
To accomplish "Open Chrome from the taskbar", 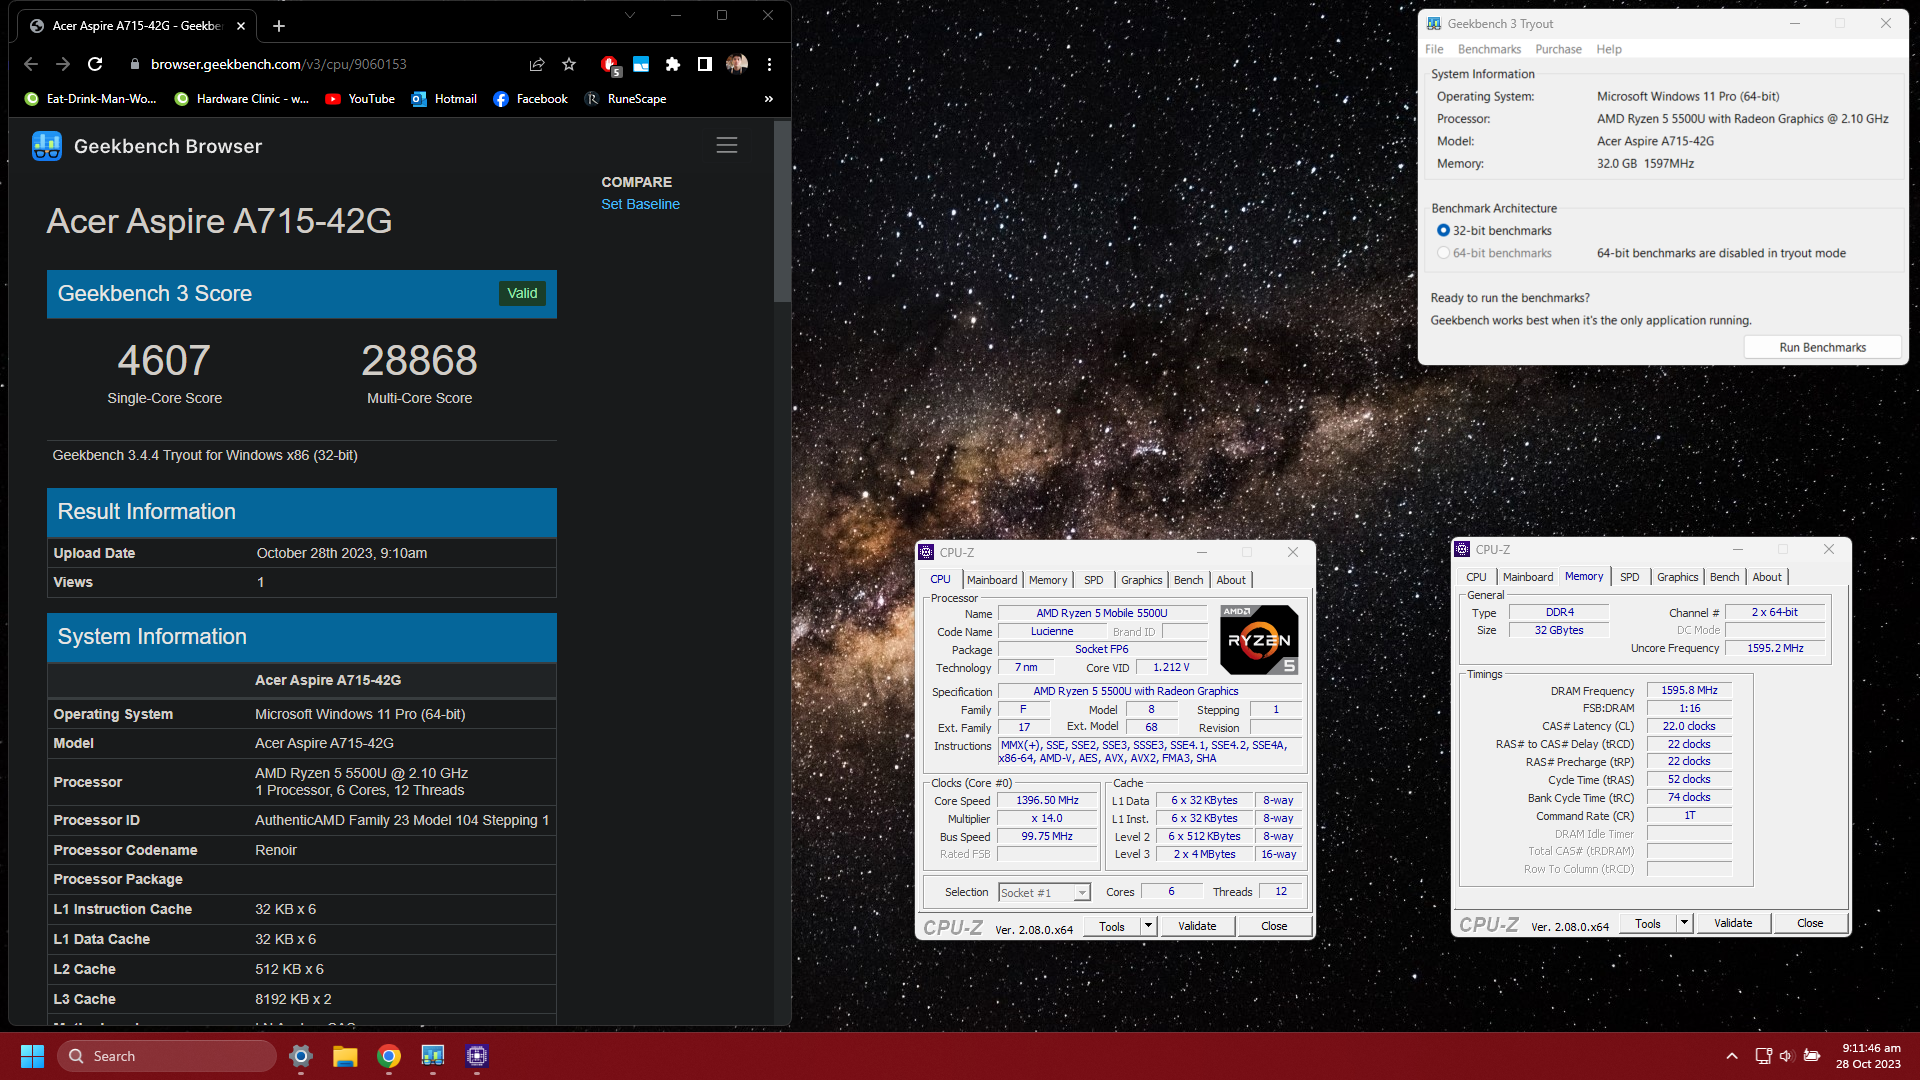I will (389, 1056).
